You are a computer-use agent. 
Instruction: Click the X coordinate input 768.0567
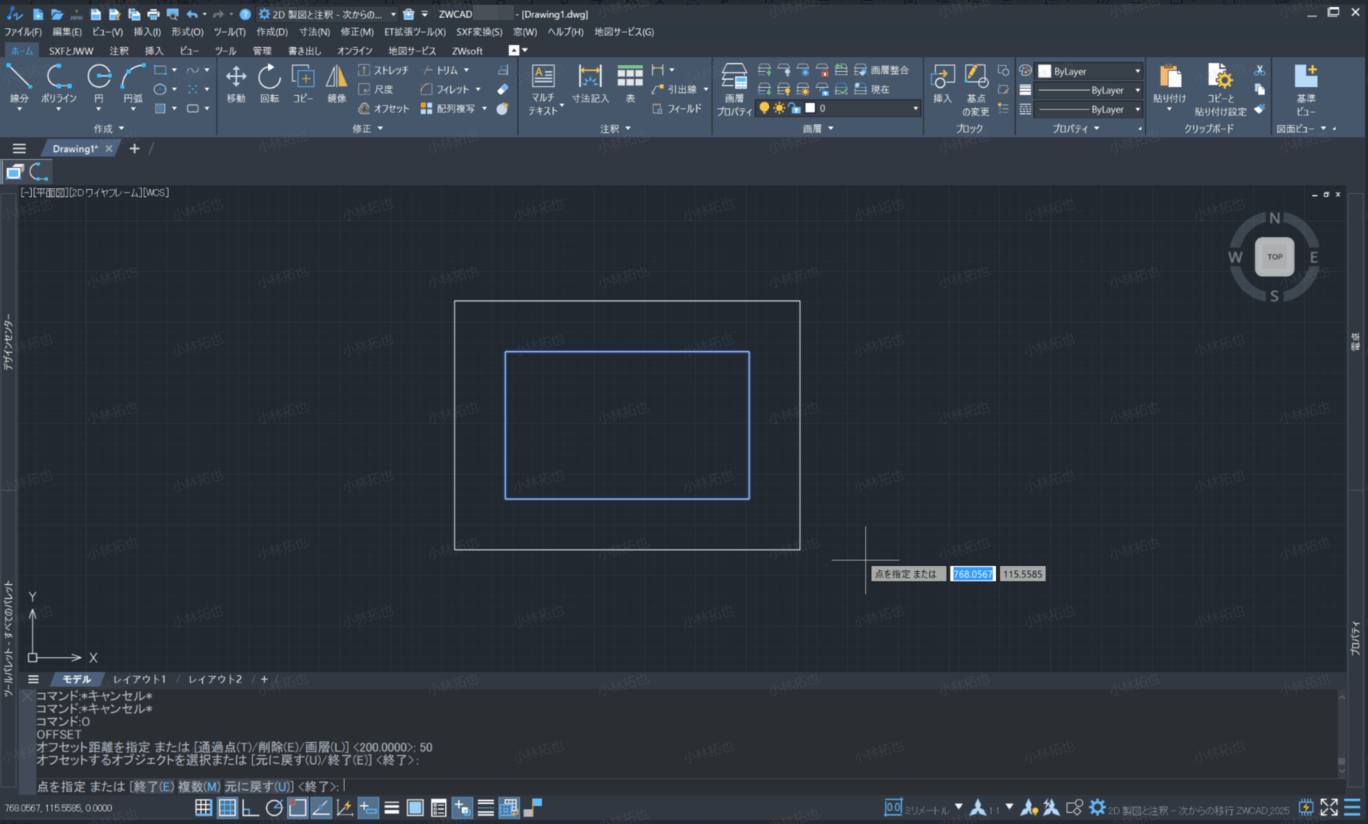click(x=972, y=574)
